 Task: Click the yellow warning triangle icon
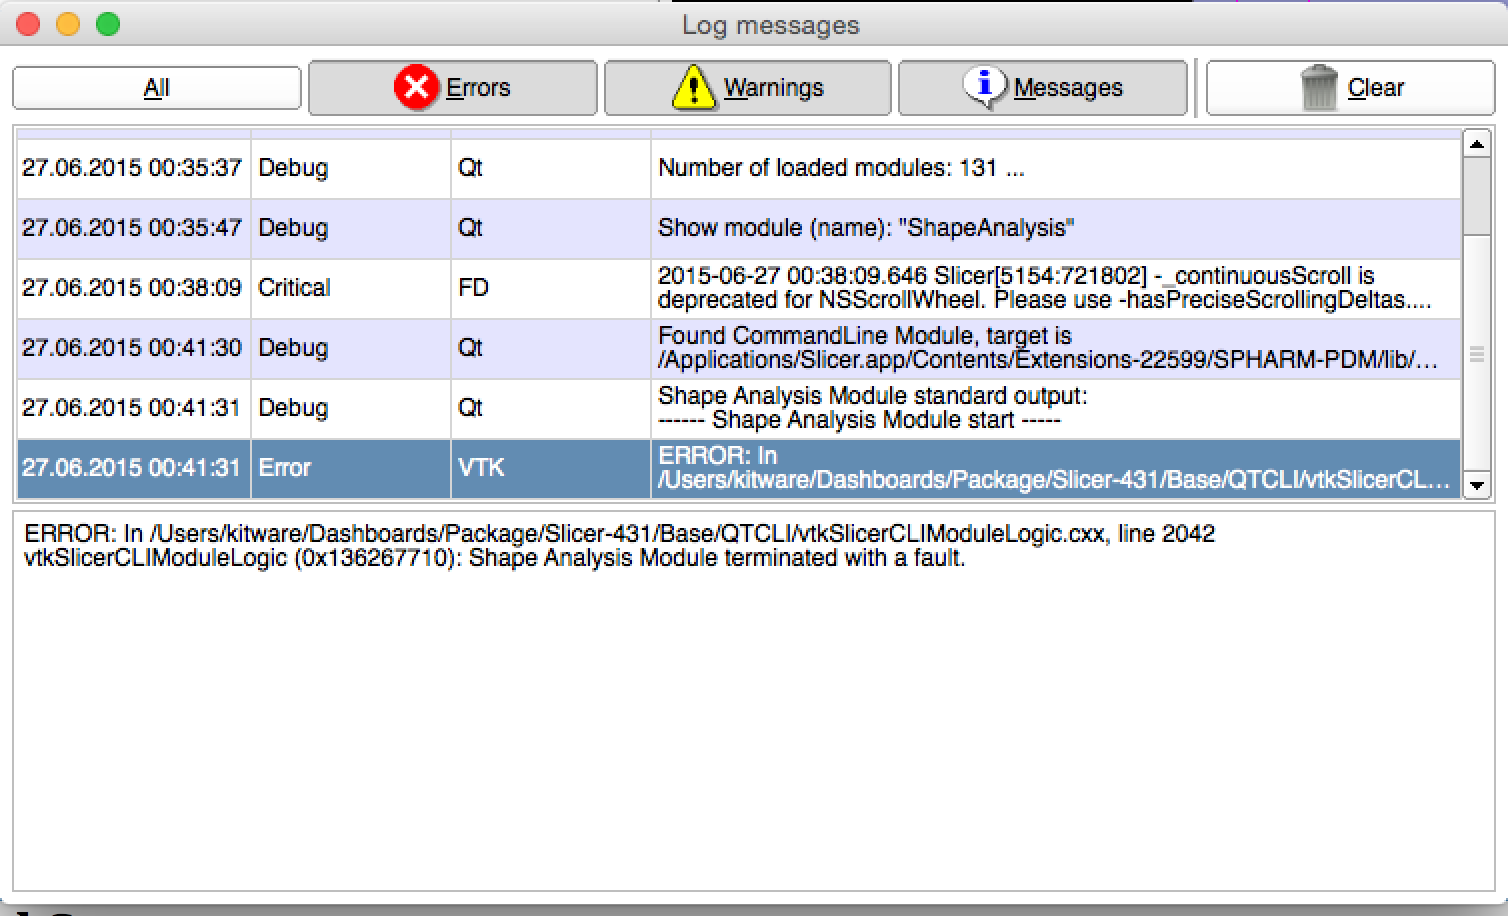[693, 88]
